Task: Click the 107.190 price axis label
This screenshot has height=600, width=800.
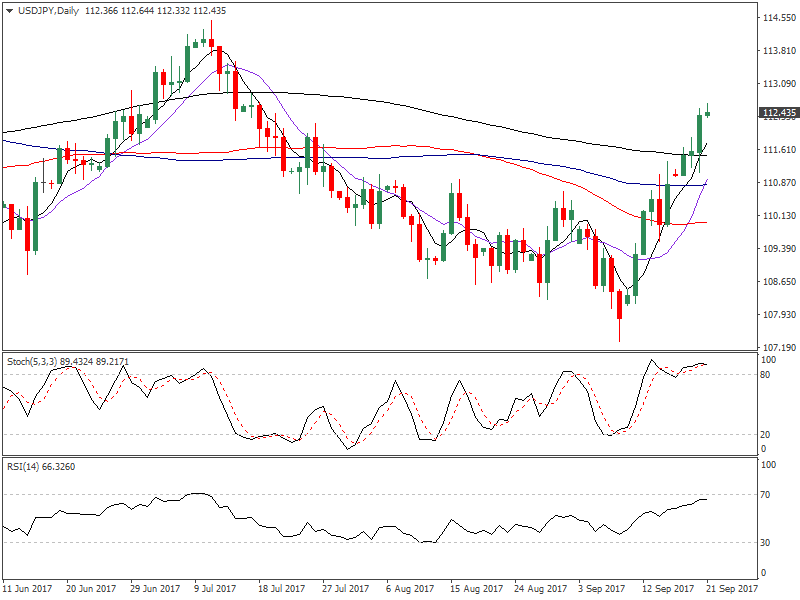Action: (777, 348)
